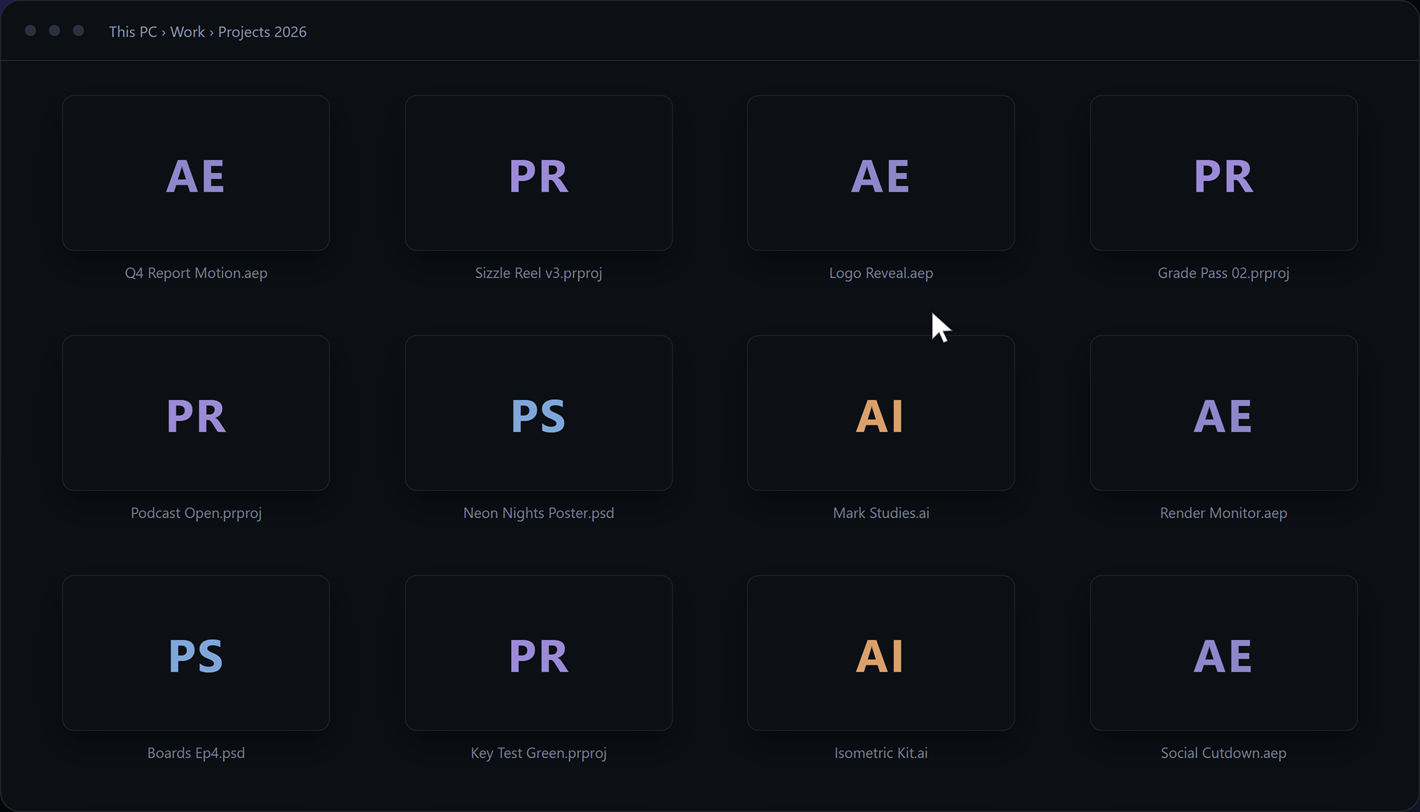Click the file name Sizzle Reel v3.prproj
The width and height of the screenshot is (1420, 812).
(539, 273)
